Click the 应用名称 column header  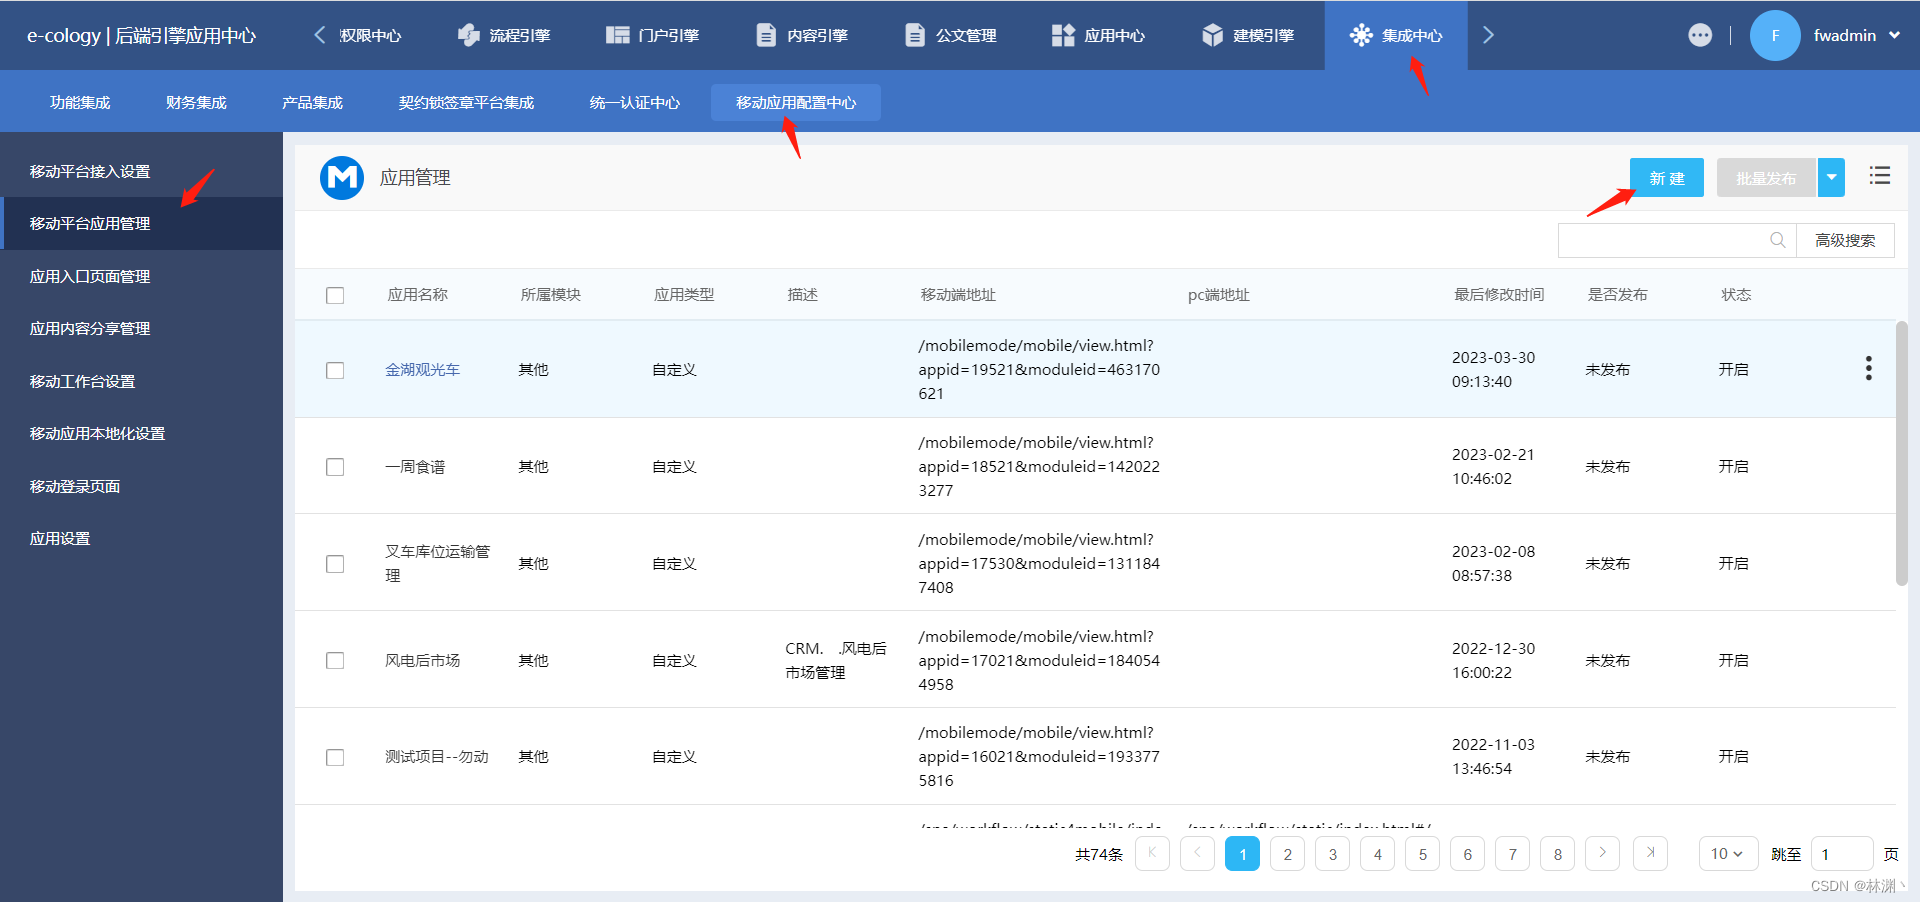pyautogui.click(x=418, y=294)
